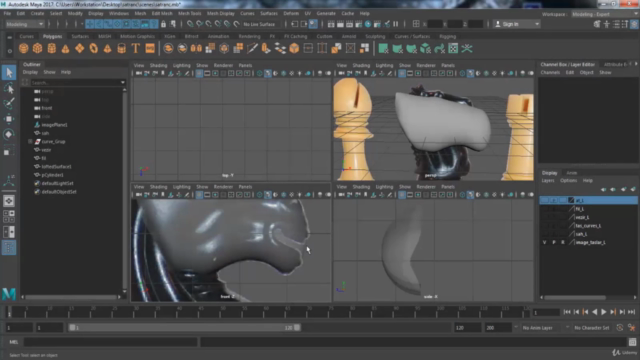Create a polygon sphere from the shelf

(24, 49)
